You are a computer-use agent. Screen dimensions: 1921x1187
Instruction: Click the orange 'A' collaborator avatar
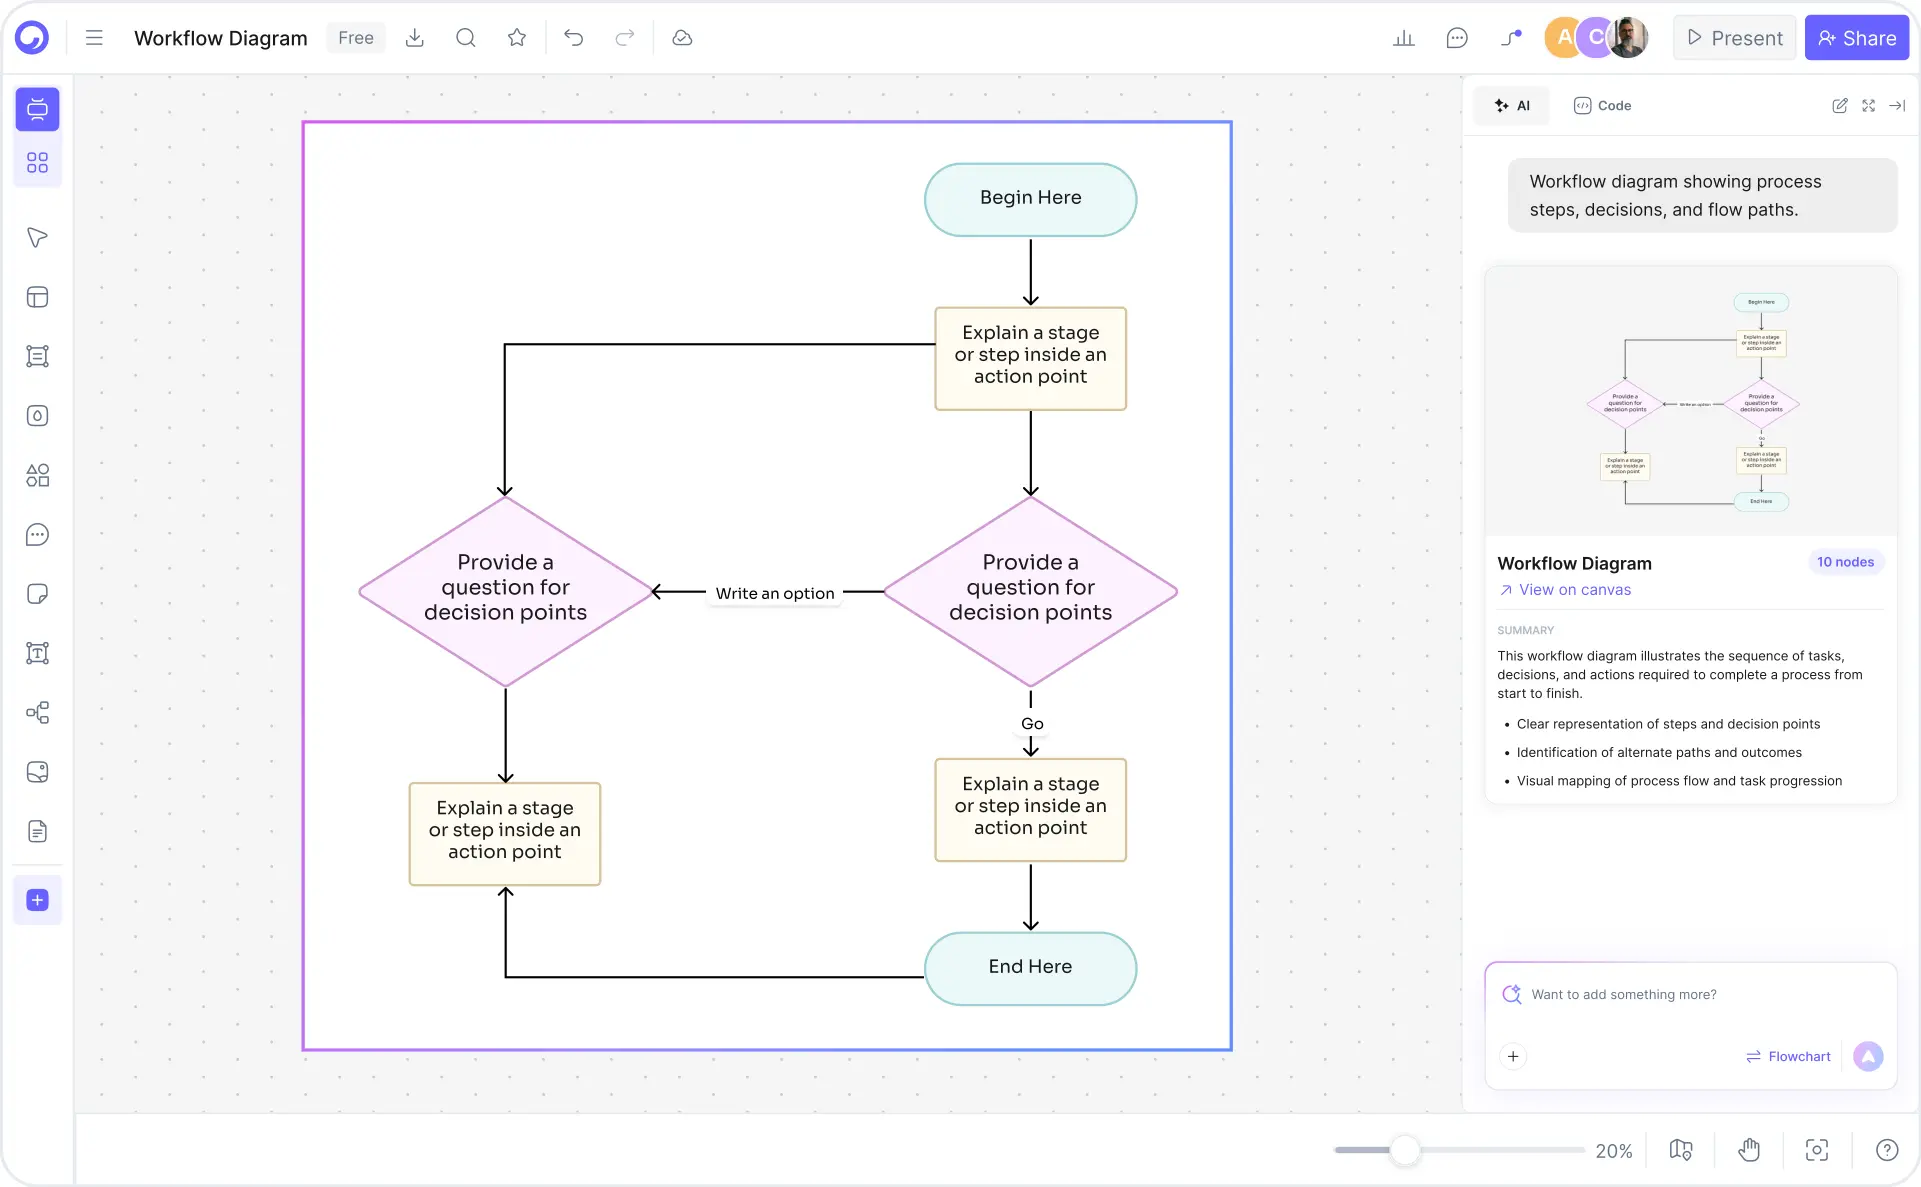[1563, 38]
